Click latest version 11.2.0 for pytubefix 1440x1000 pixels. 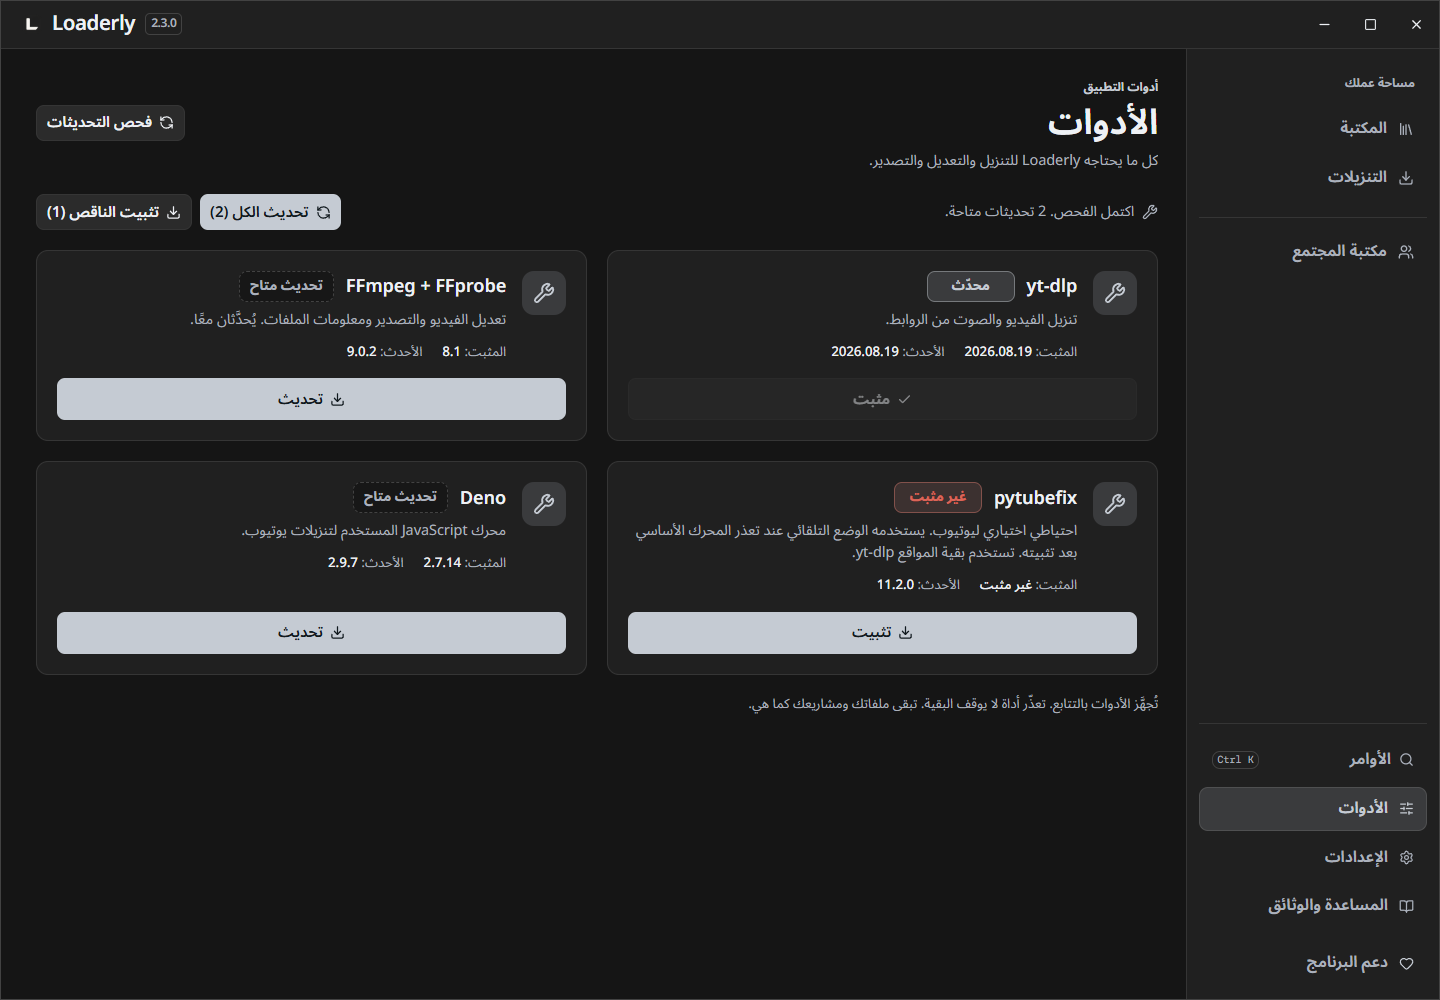pyautogui.click(x=896, y=585)
